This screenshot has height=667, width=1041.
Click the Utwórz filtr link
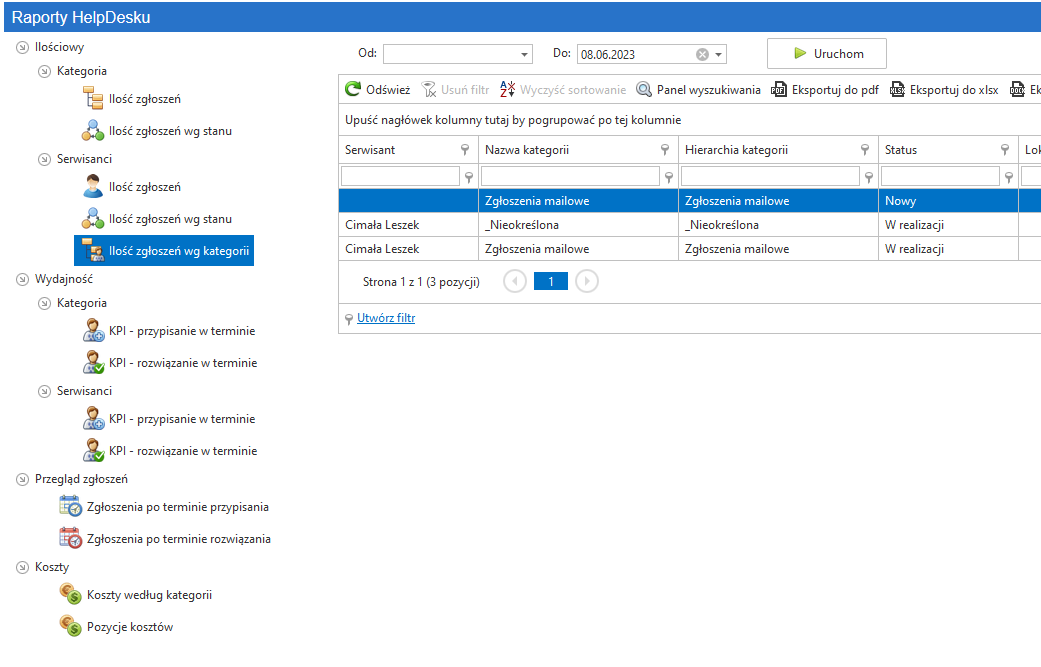click(x=386, y=318)
